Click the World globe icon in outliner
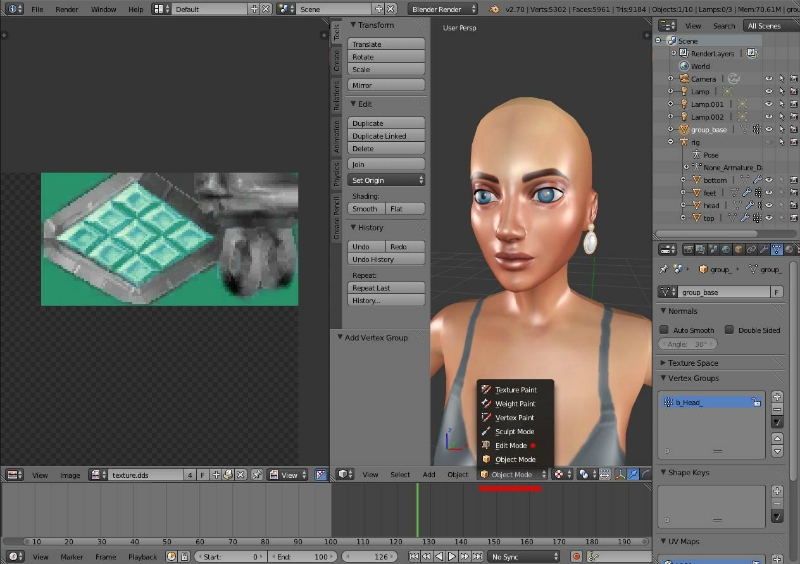The image size is (800, 564). click(x=683, y=66)
